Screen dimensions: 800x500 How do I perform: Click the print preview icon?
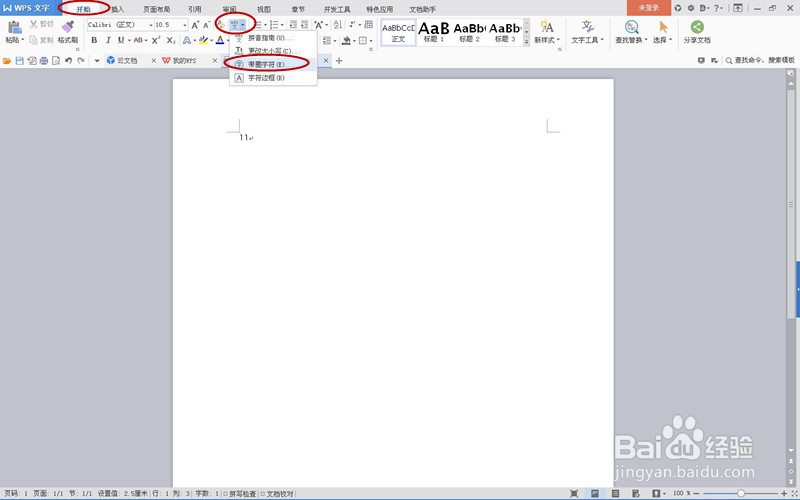point(56,61)
